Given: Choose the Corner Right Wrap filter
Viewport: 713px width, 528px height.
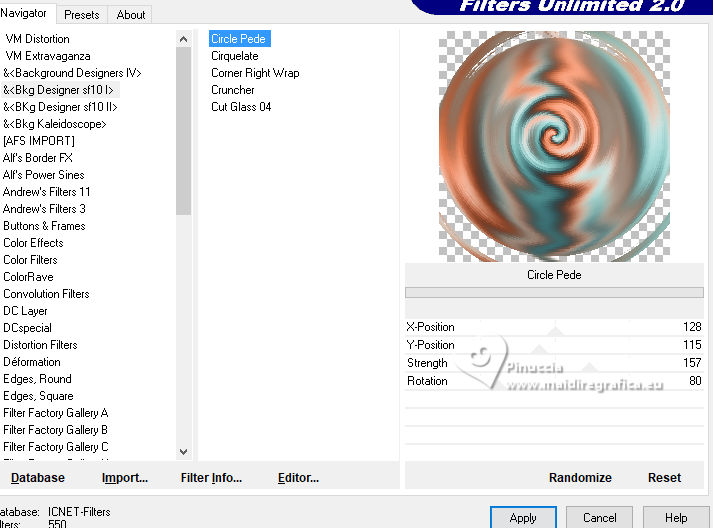Looking at the screenshot, I should [255, 73].
